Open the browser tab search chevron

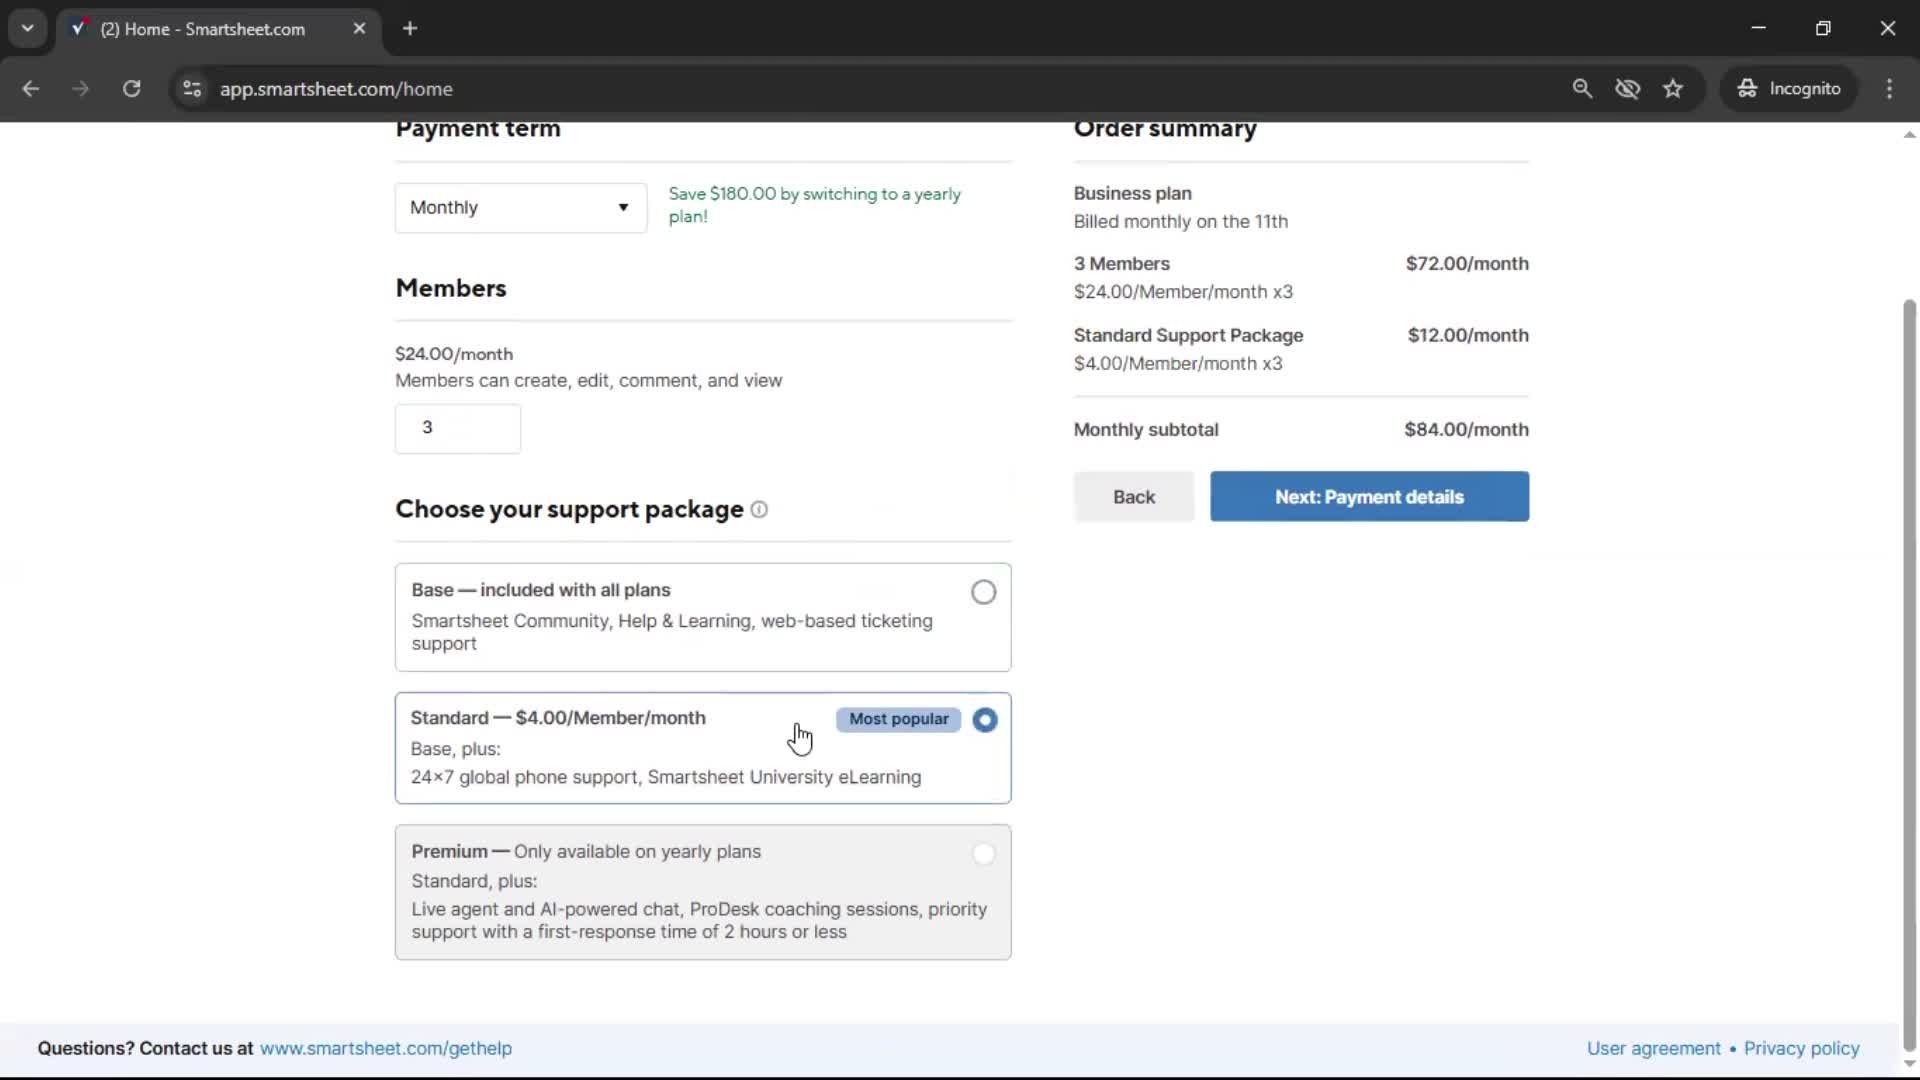coord(27,28)
